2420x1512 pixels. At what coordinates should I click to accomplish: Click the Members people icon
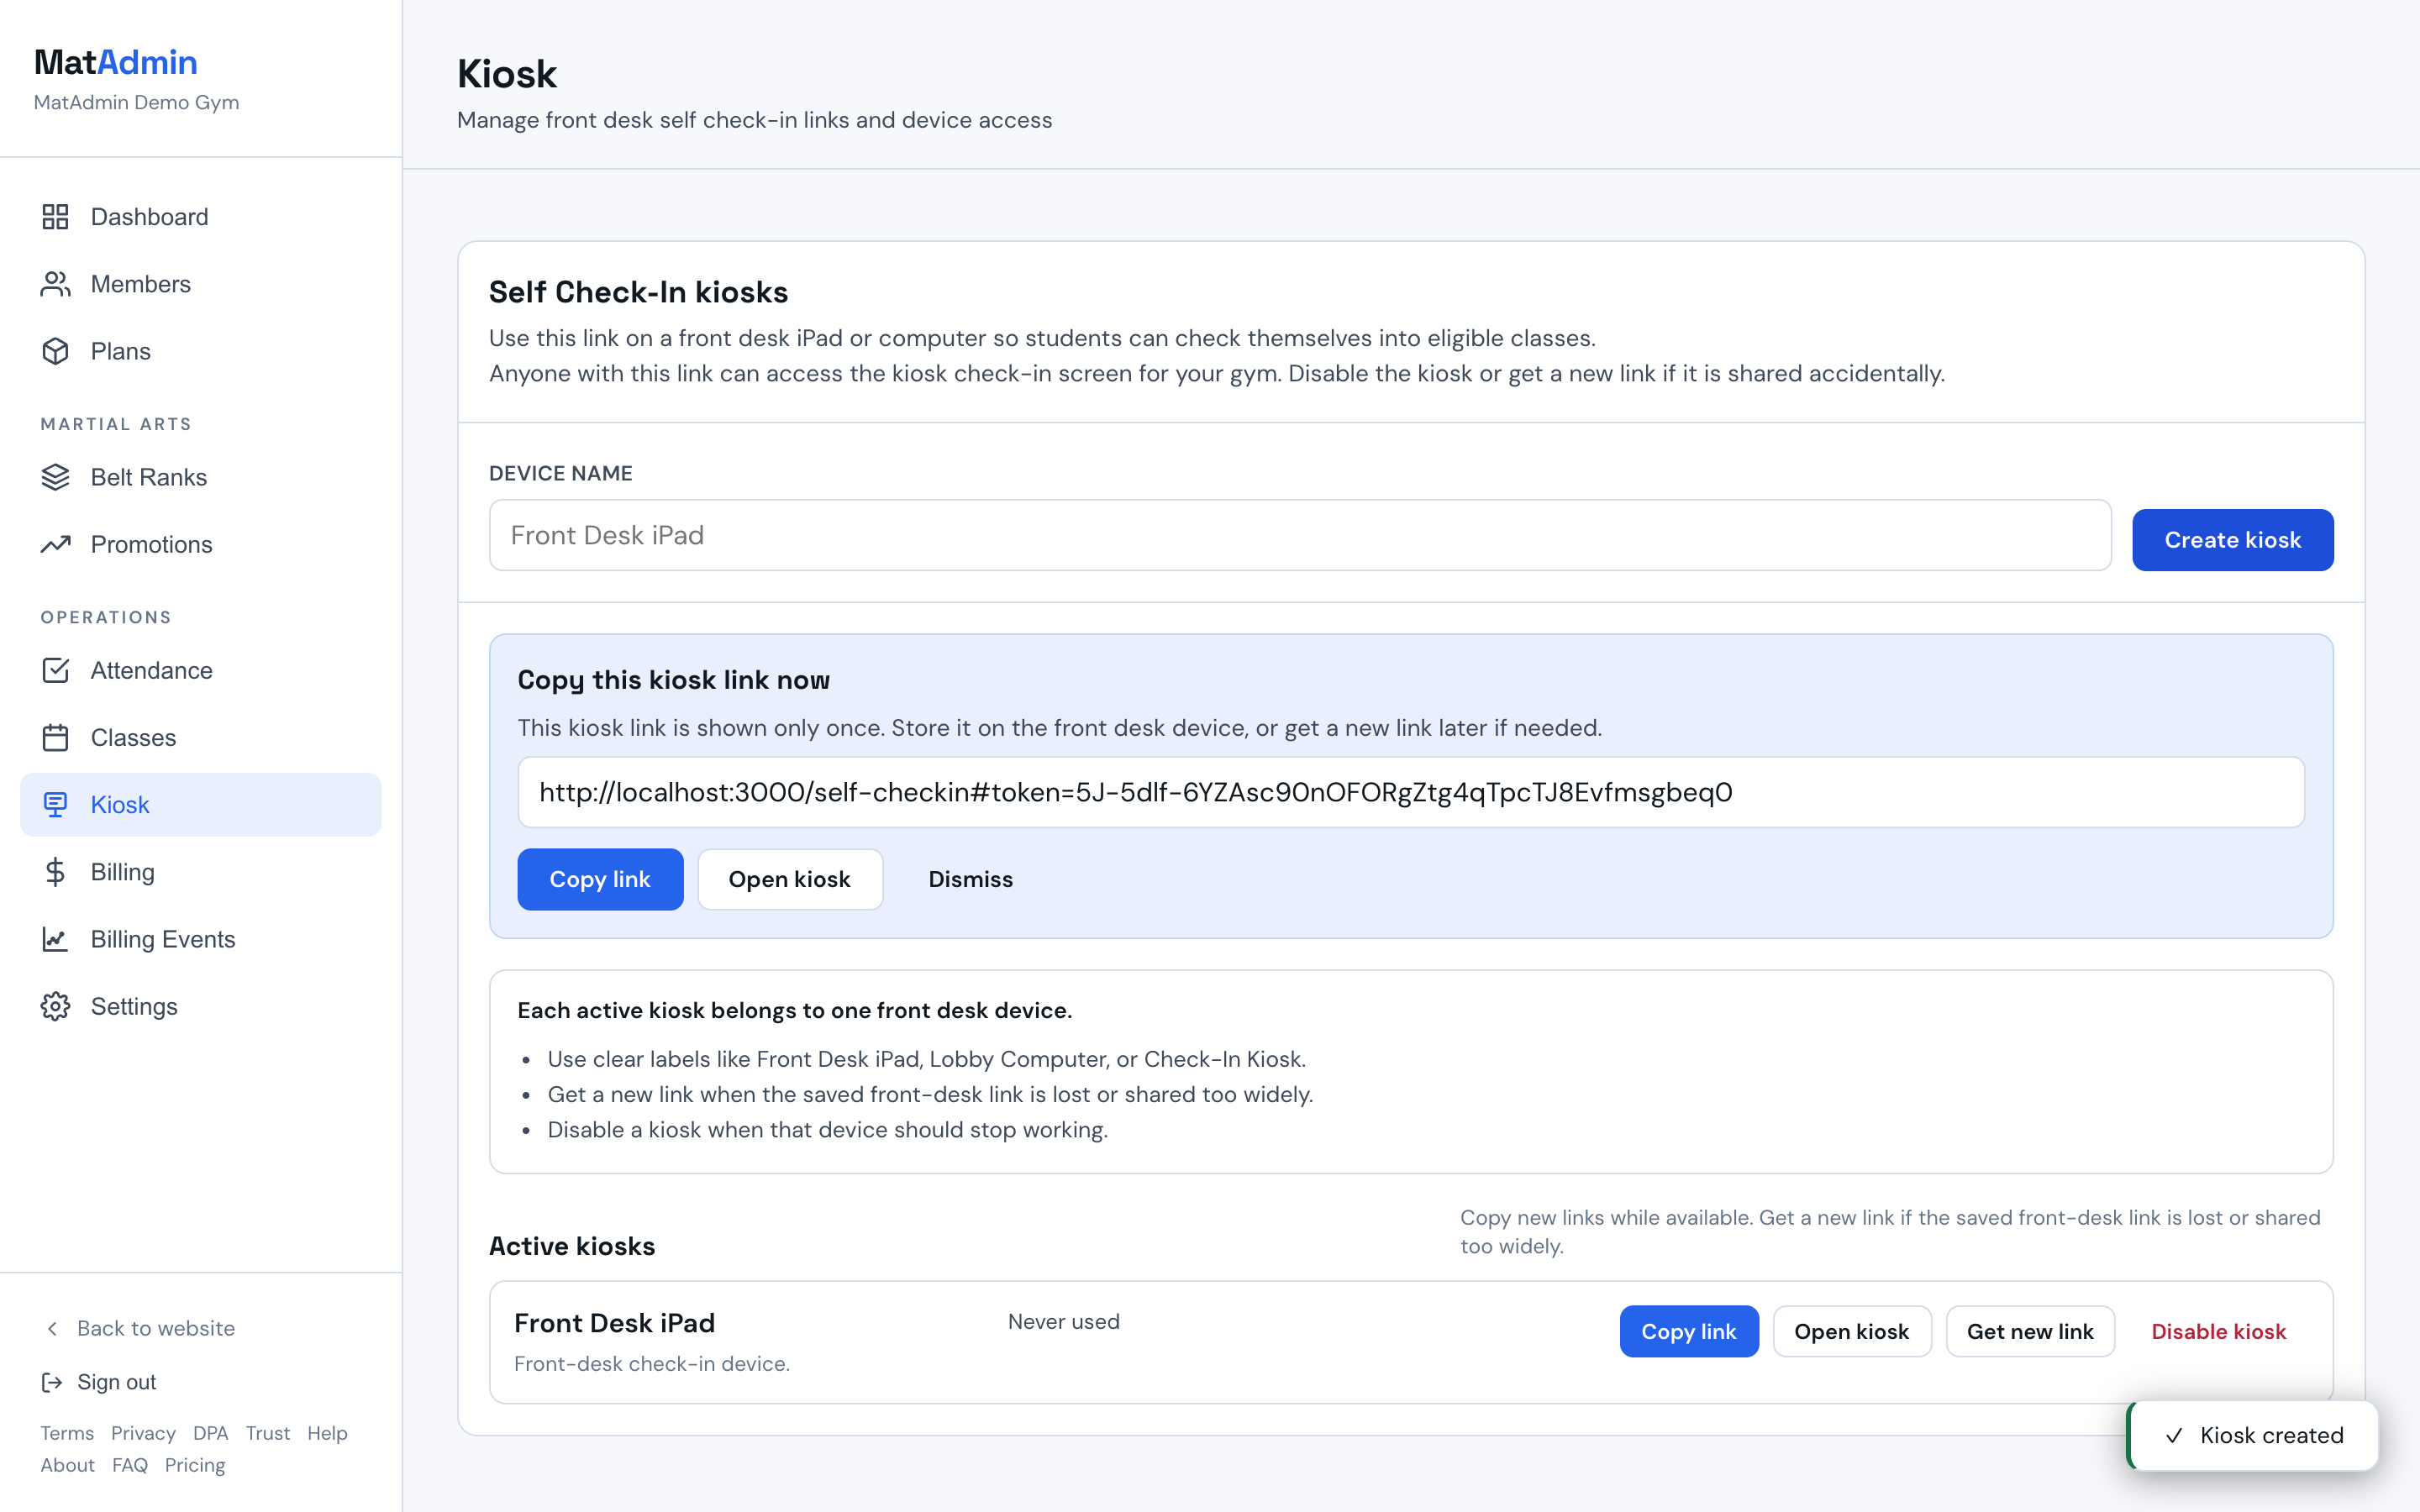55,284
